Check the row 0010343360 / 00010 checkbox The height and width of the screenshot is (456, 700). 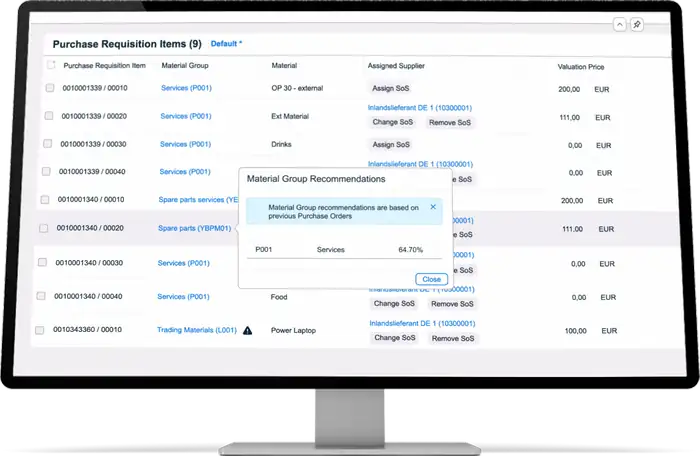pos(39,330)
